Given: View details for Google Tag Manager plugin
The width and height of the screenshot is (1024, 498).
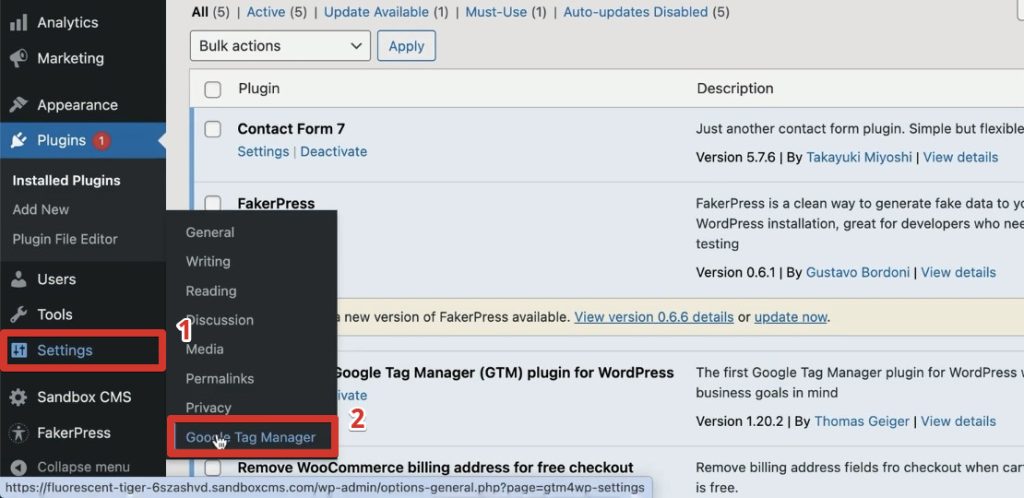Looking at the screenshot, I should (958, 421).
